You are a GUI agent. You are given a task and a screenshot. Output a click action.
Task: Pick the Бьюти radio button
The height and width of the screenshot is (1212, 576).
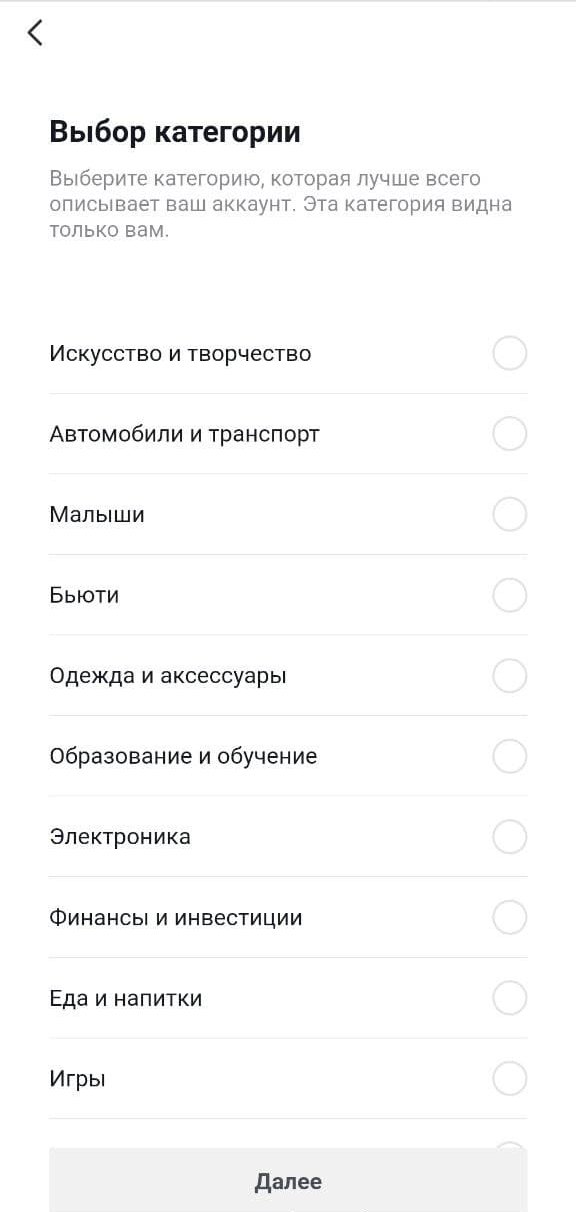510,595
